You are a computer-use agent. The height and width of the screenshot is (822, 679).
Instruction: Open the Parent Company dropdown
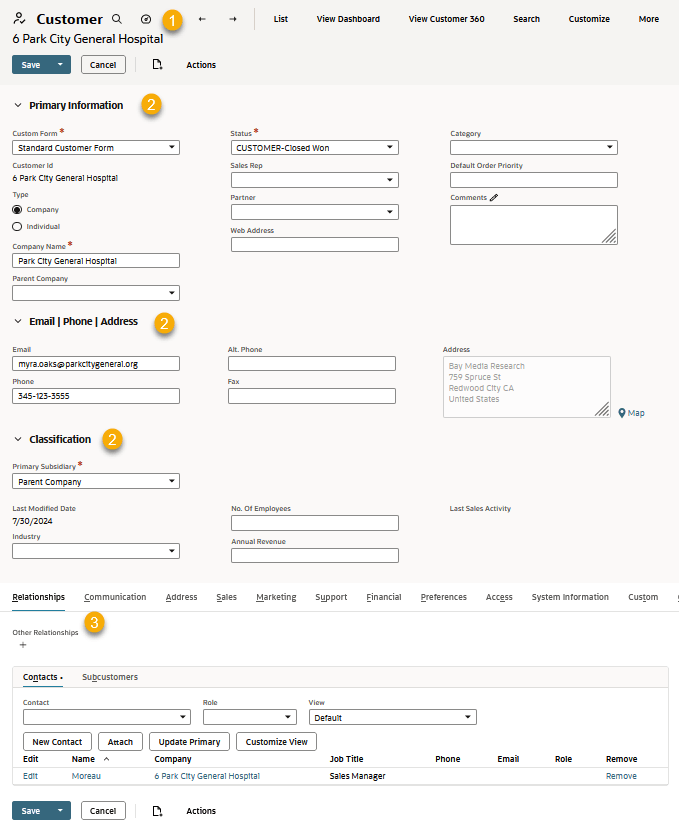pos(96,293)
